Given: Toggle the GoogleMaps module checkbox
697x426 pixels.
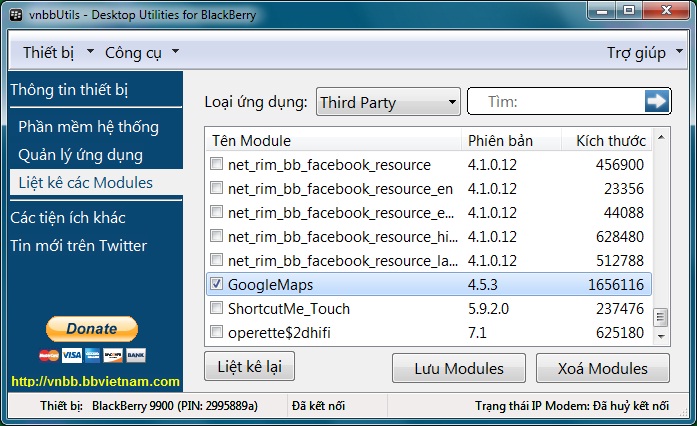Looking at the screenshot, I should click(216, 284).
